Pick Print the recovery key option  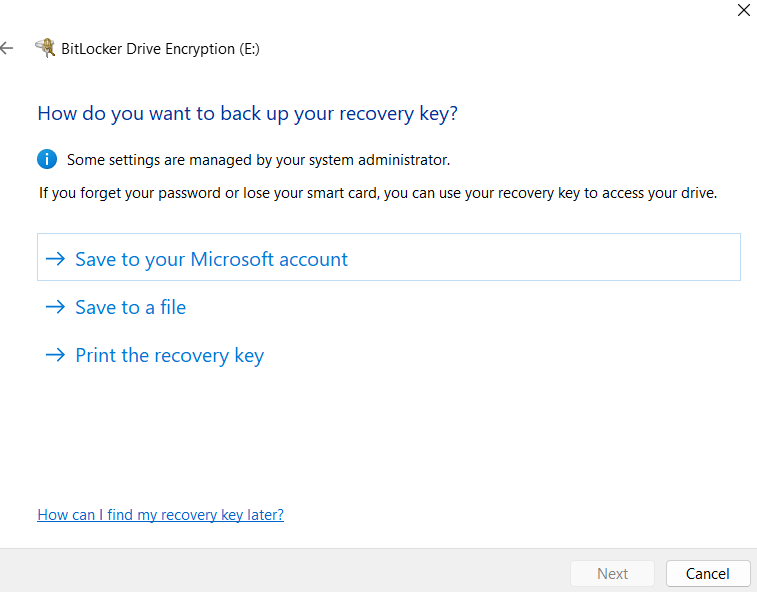tap(169, 355)
